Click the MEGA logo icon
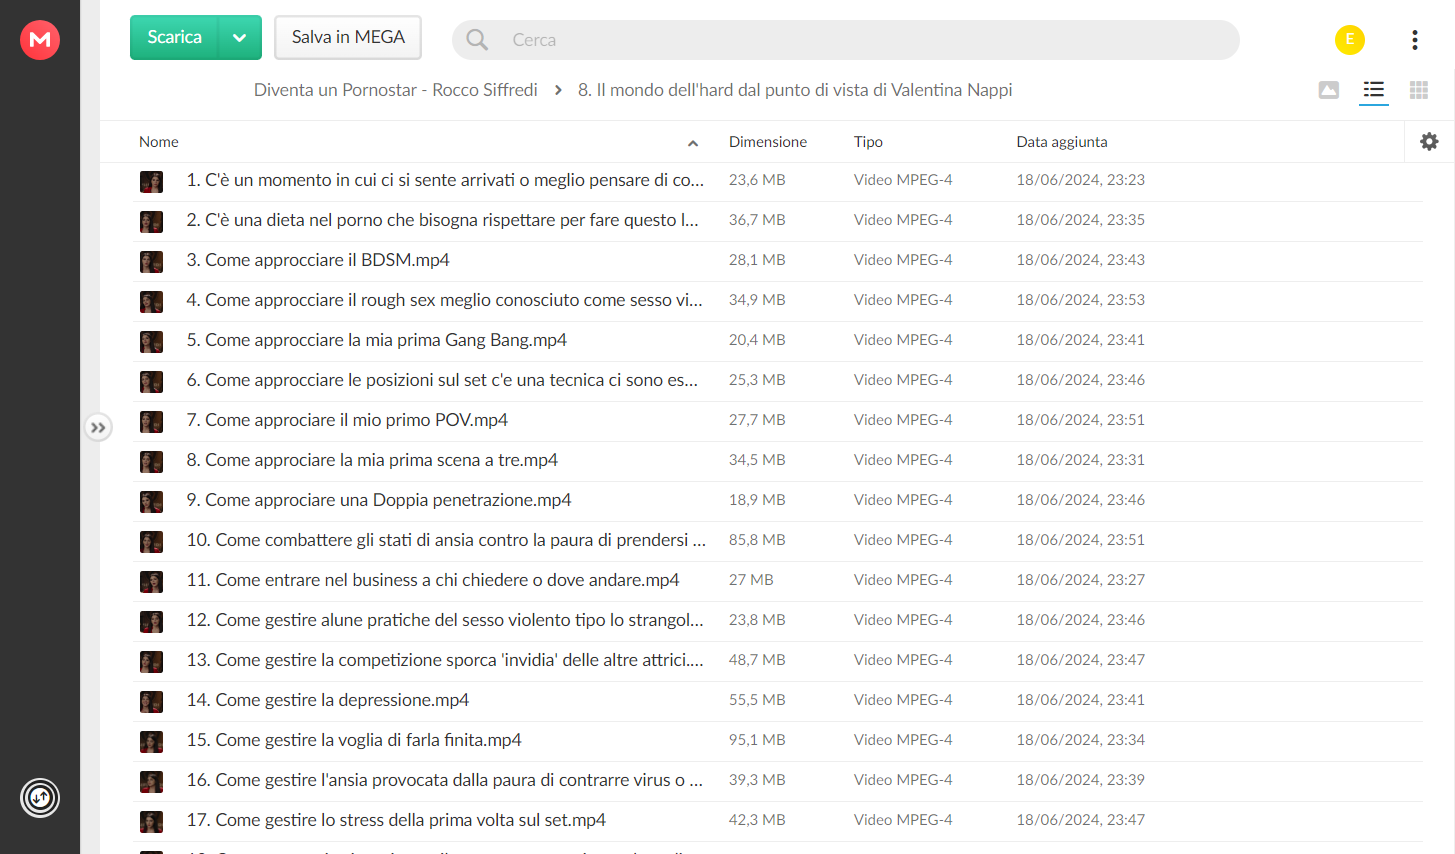 40,40
